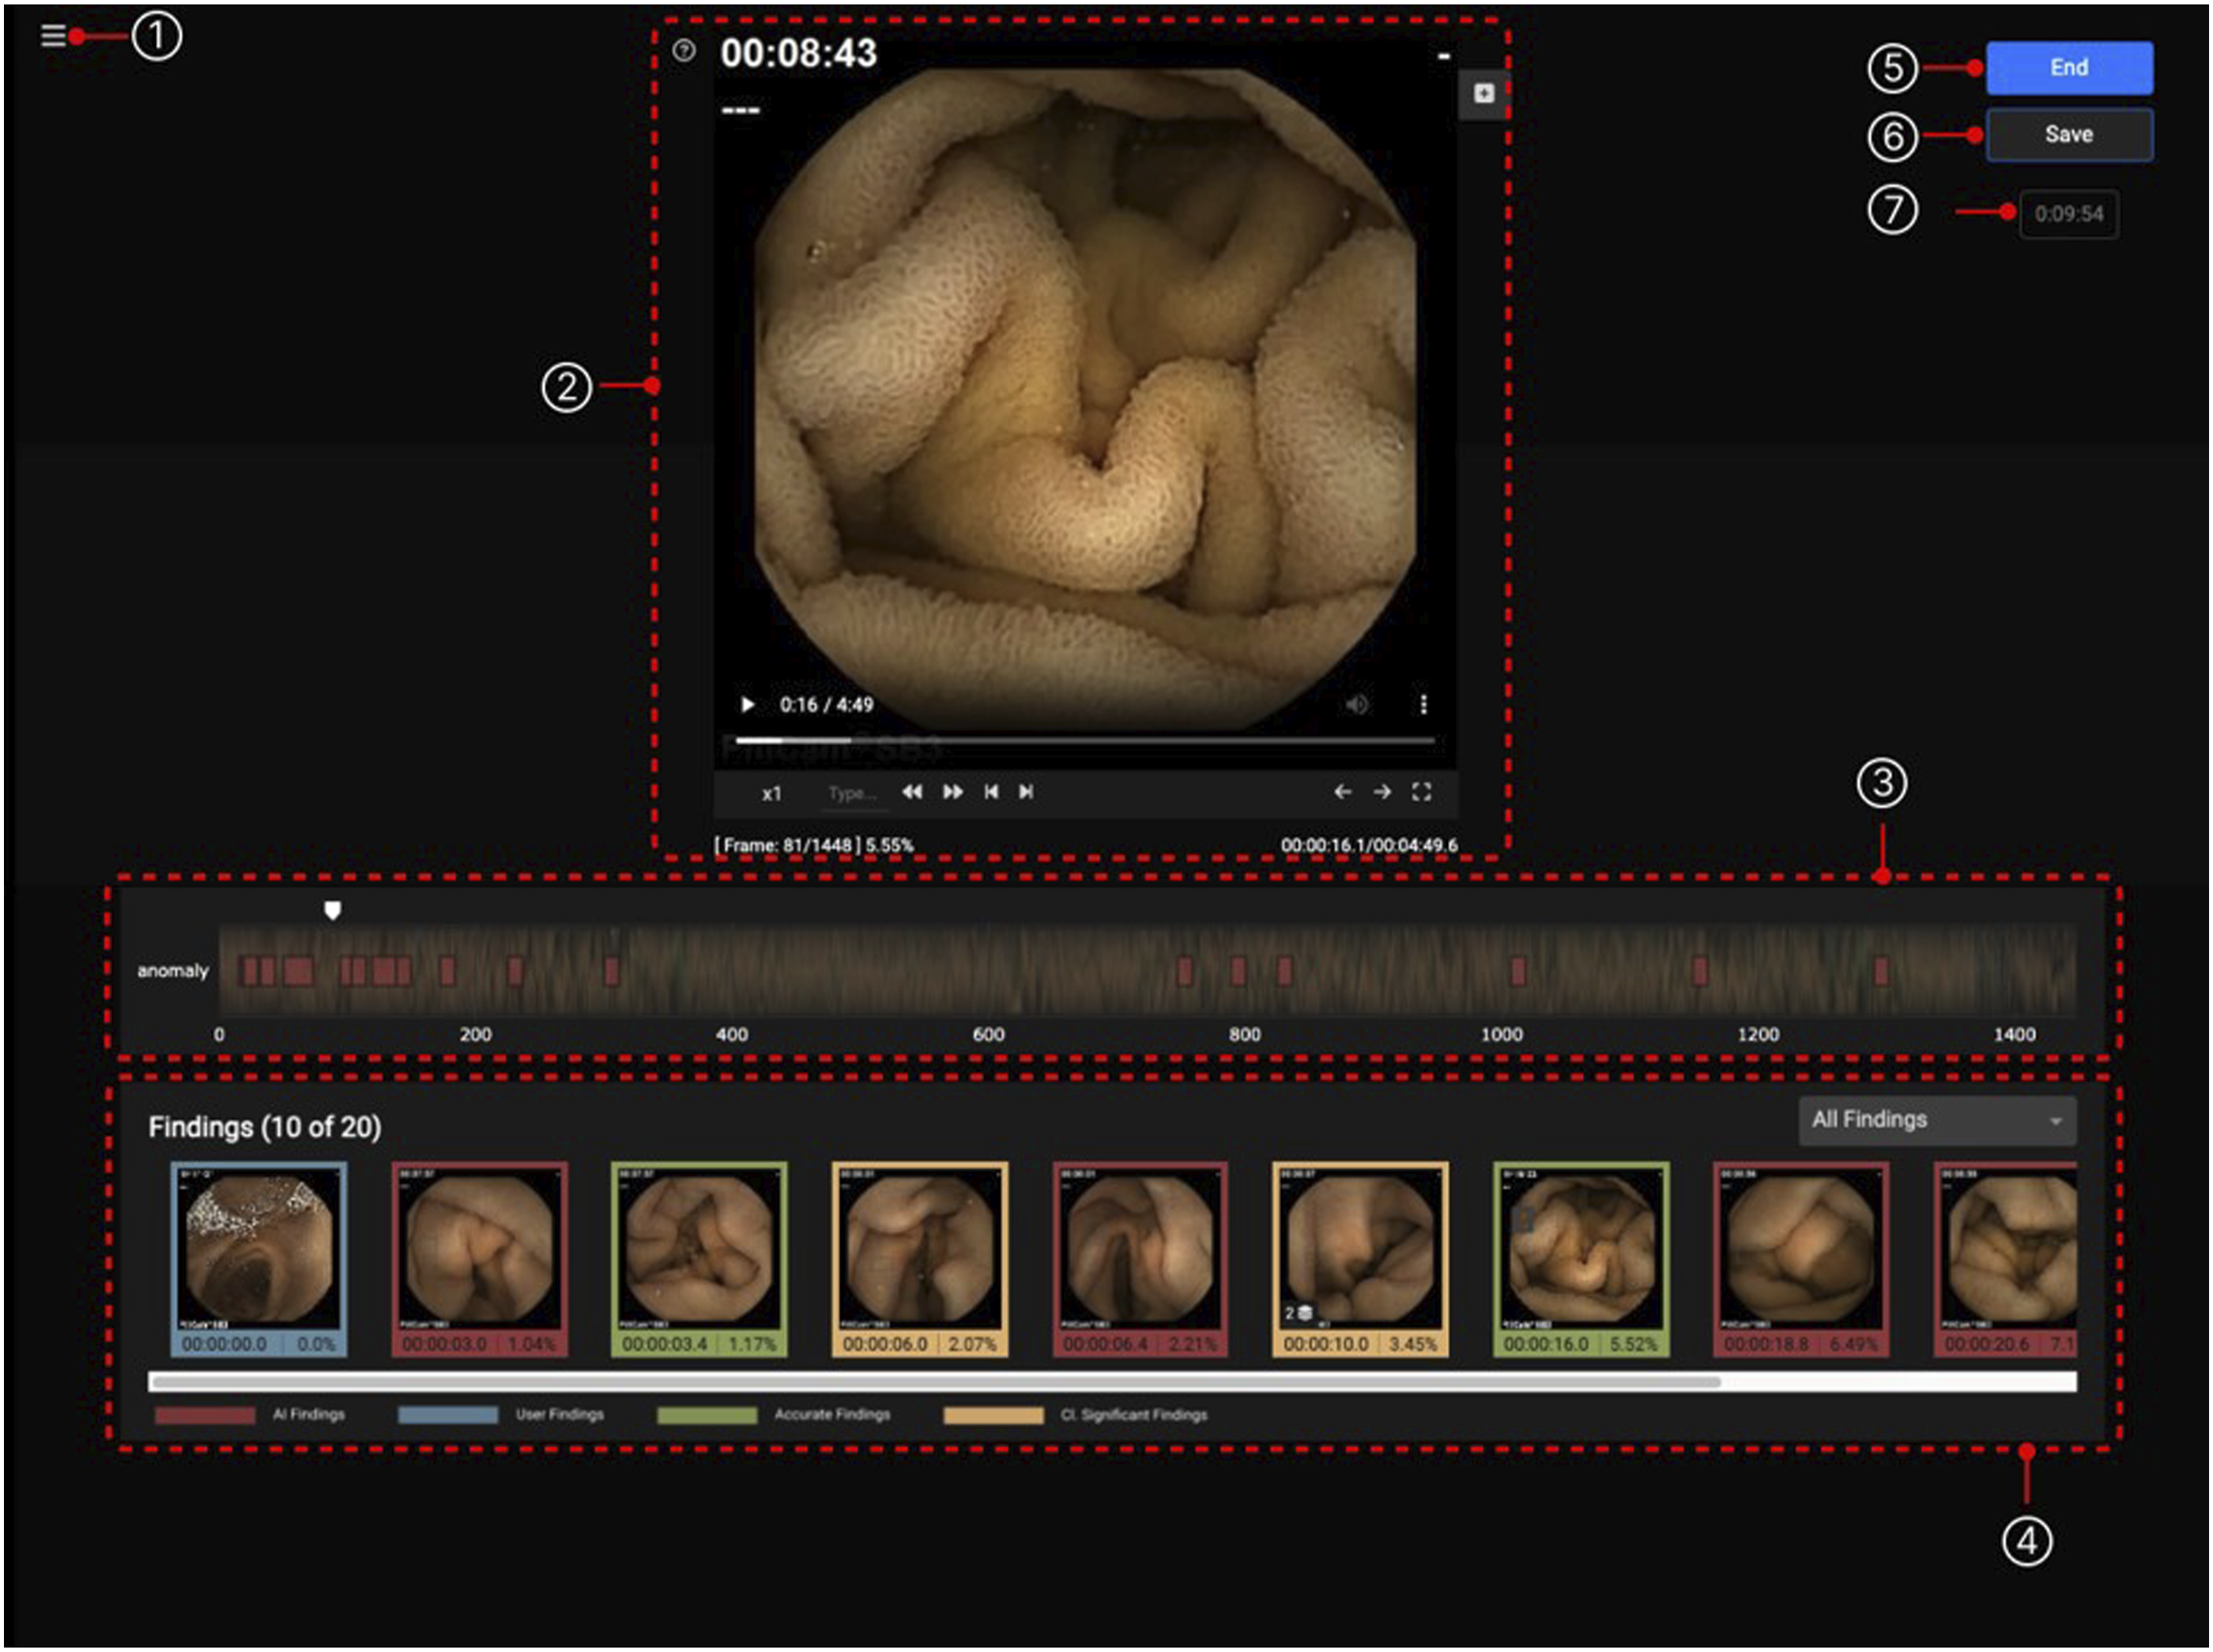The height and width of the screenshot is (1652, 2213).
Task: Mute the video volume
Action: tap(1357, 704)
